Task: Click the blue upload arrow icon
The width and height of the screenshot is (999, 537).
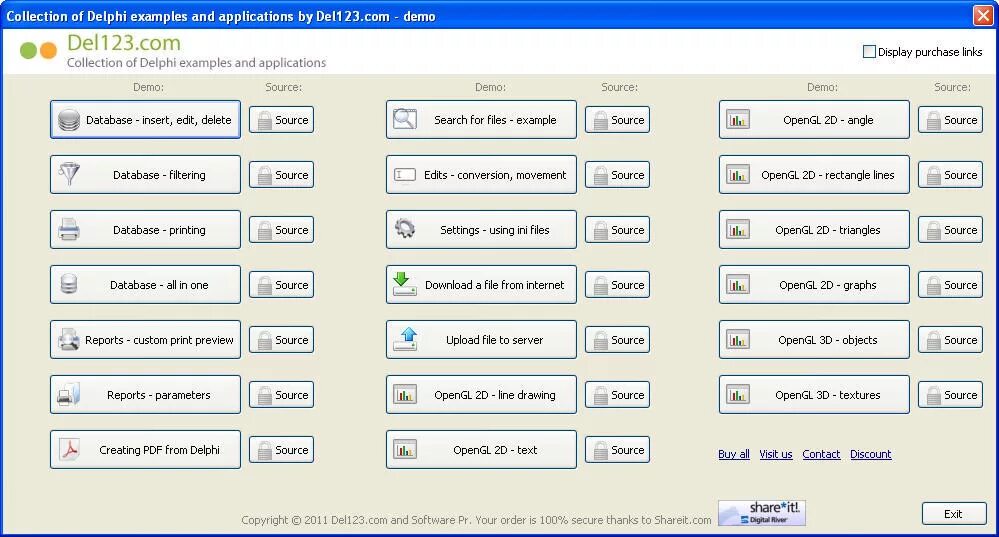Action: point(405,339)
